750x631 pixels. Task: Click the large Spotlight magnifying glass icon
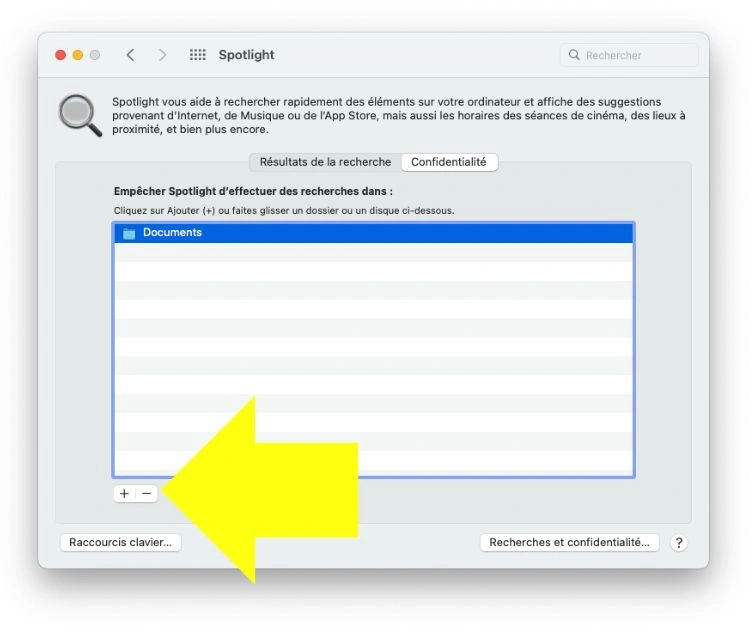coord(80,115)
